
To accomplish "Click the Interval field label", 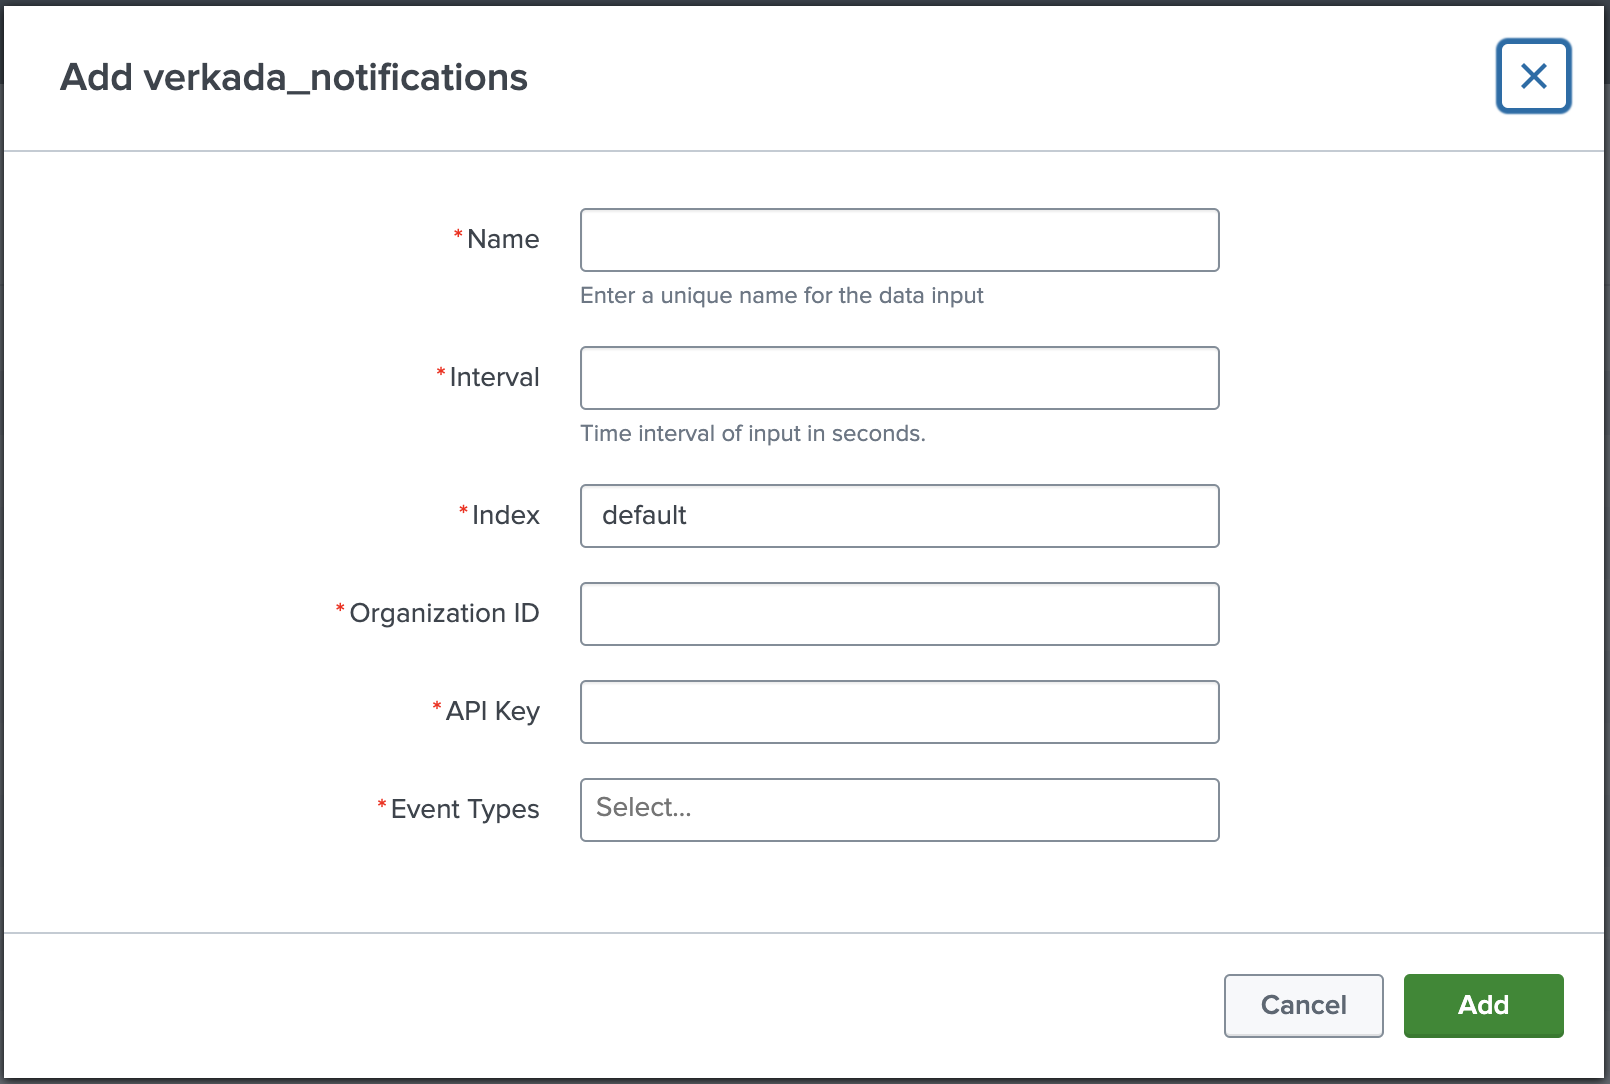I will [494, 378].
